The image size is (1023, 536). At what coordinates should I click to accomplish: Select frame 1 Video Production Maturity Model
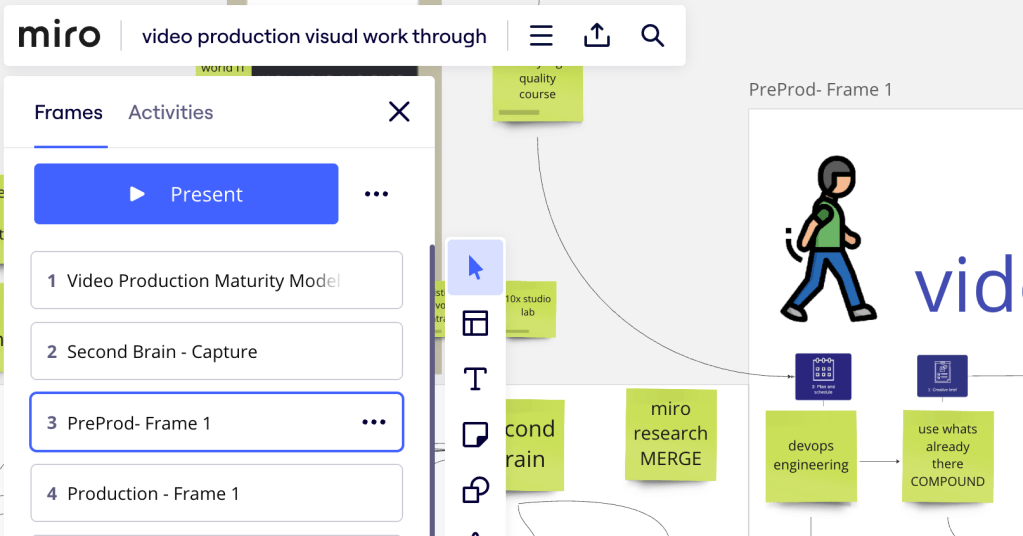pyautogui.click(x=217, y=280)
